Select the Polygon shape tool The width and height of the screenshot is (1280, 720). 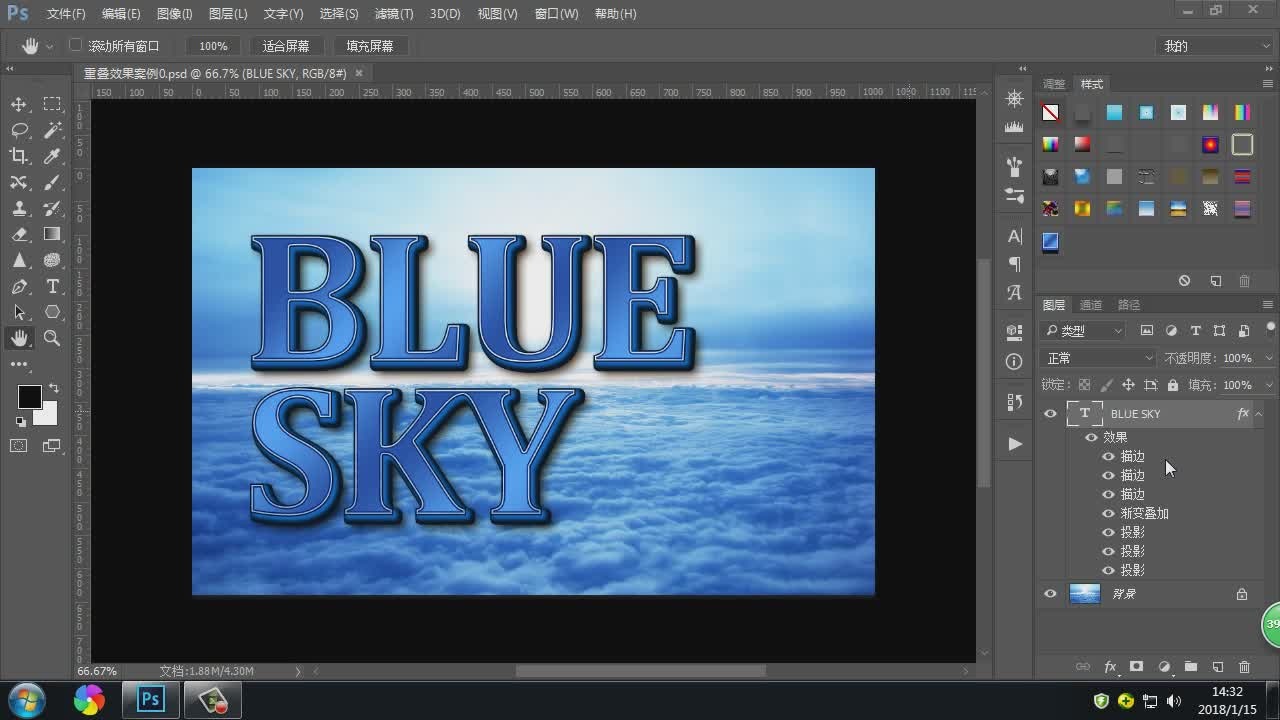tap(52, 312)
